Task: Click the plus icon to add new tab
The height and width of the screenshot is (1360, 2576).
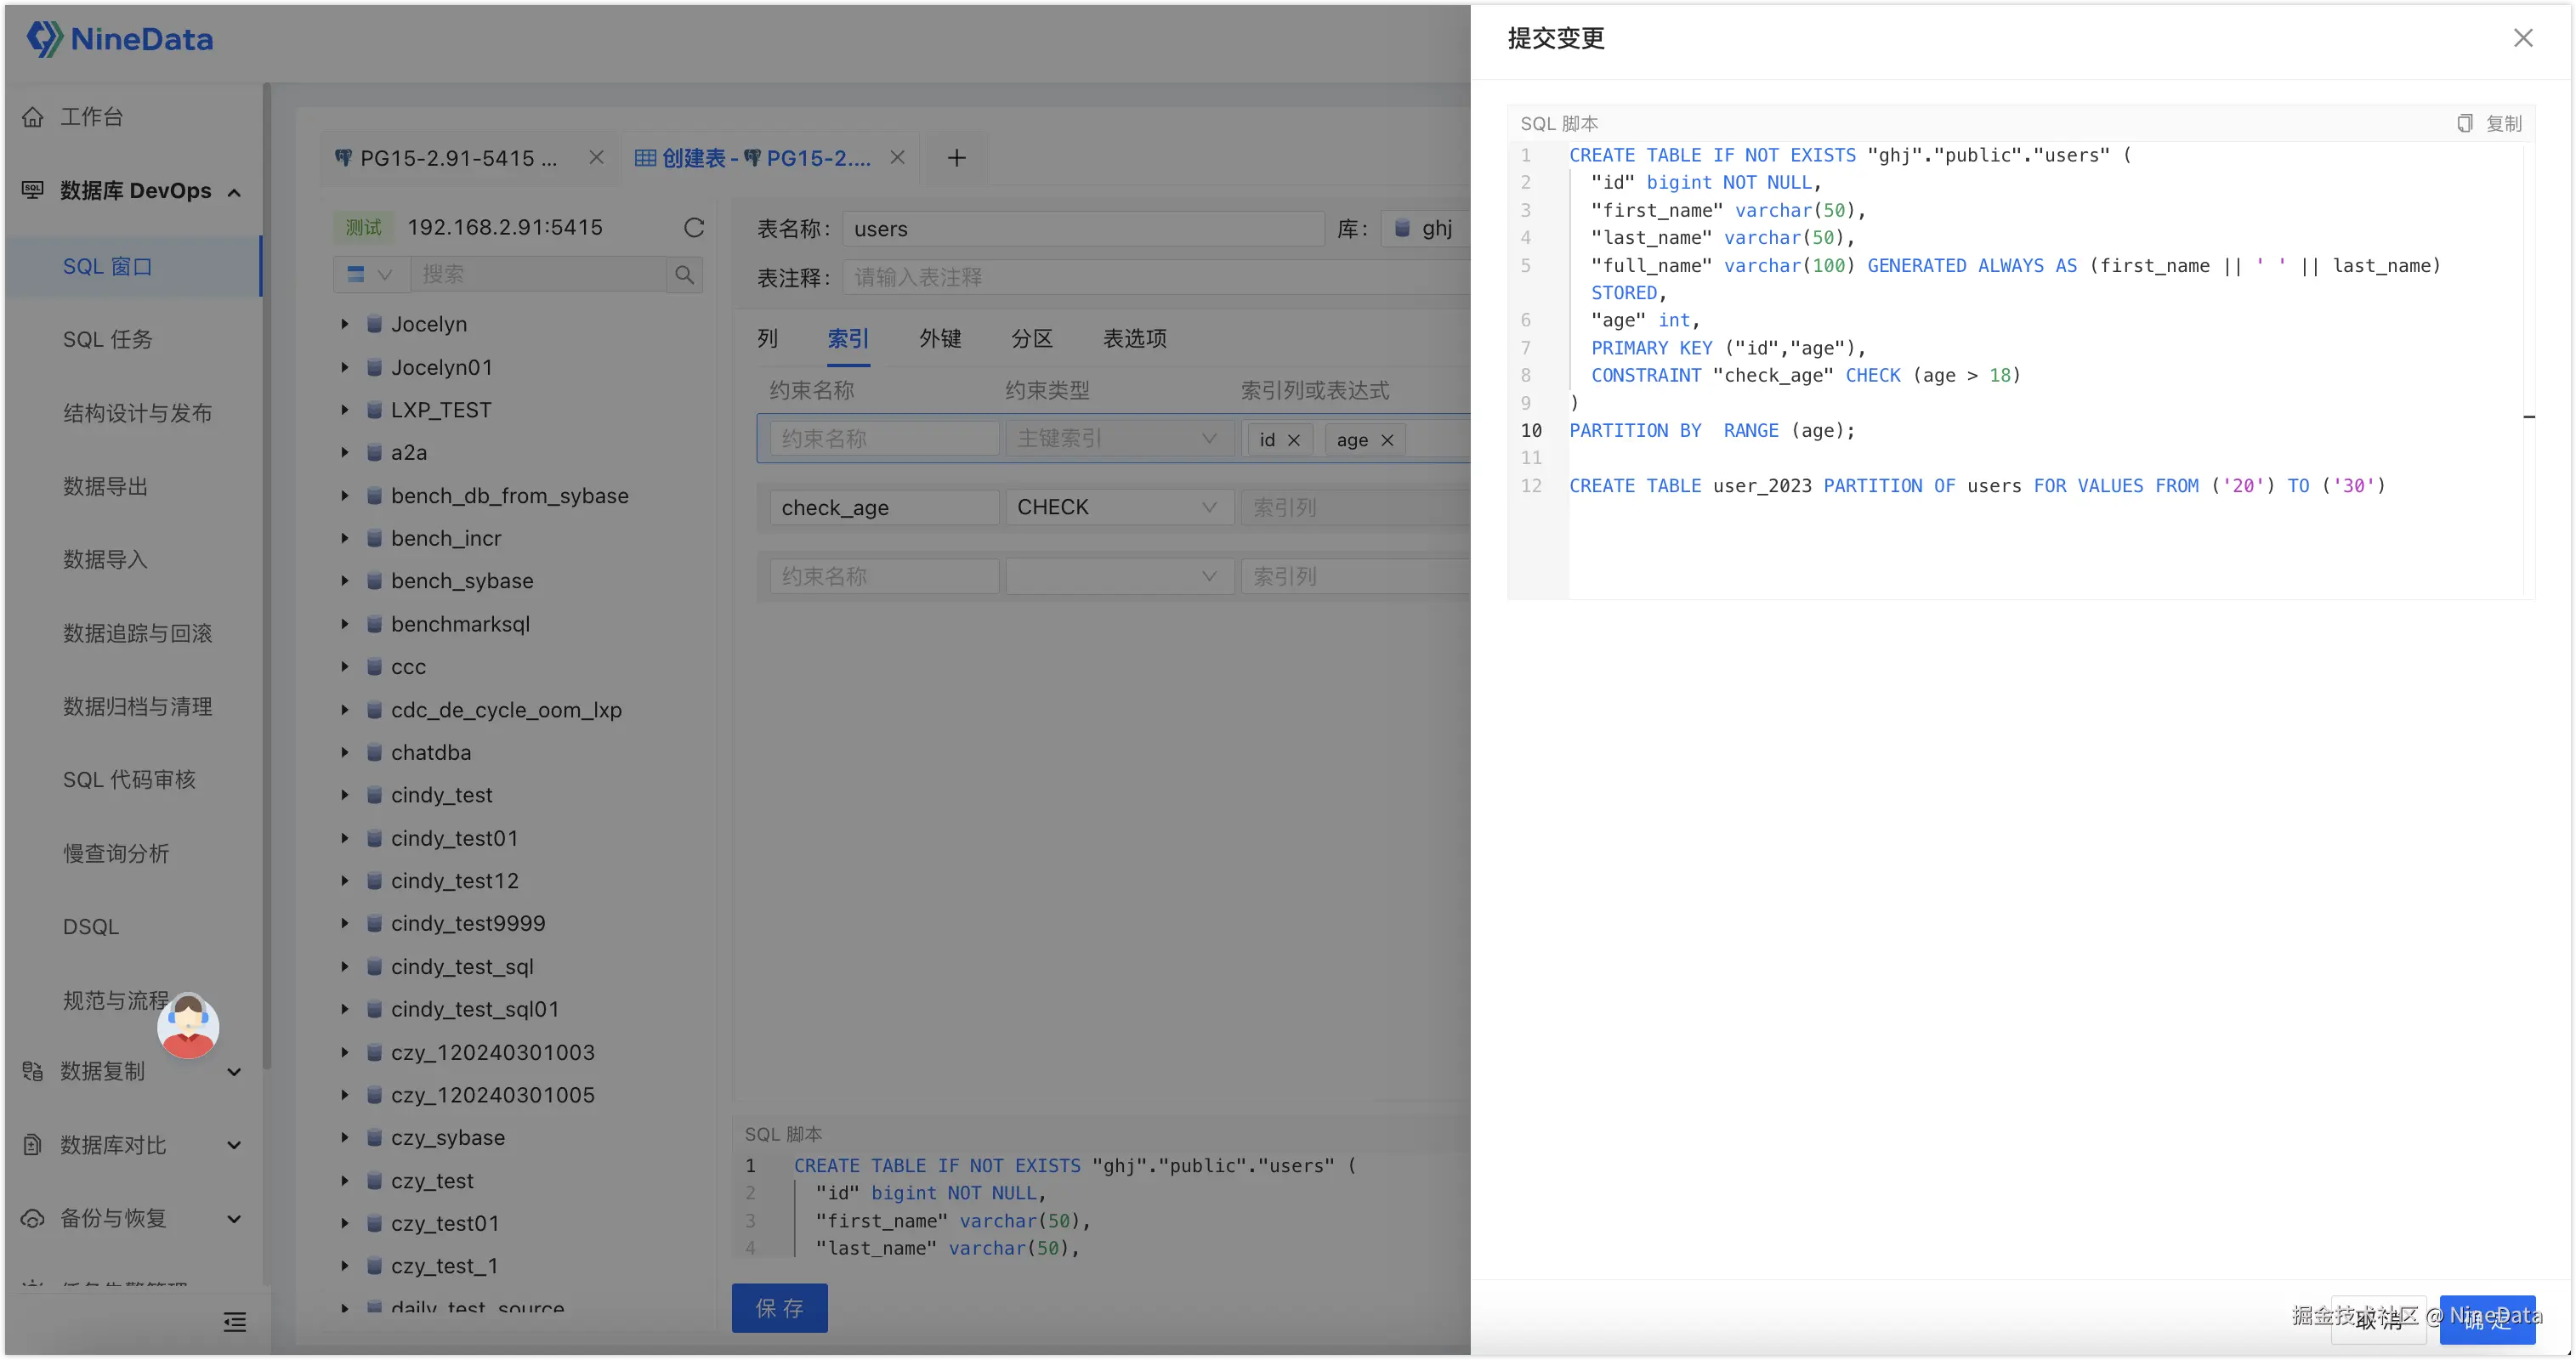Action: point(956,158)
